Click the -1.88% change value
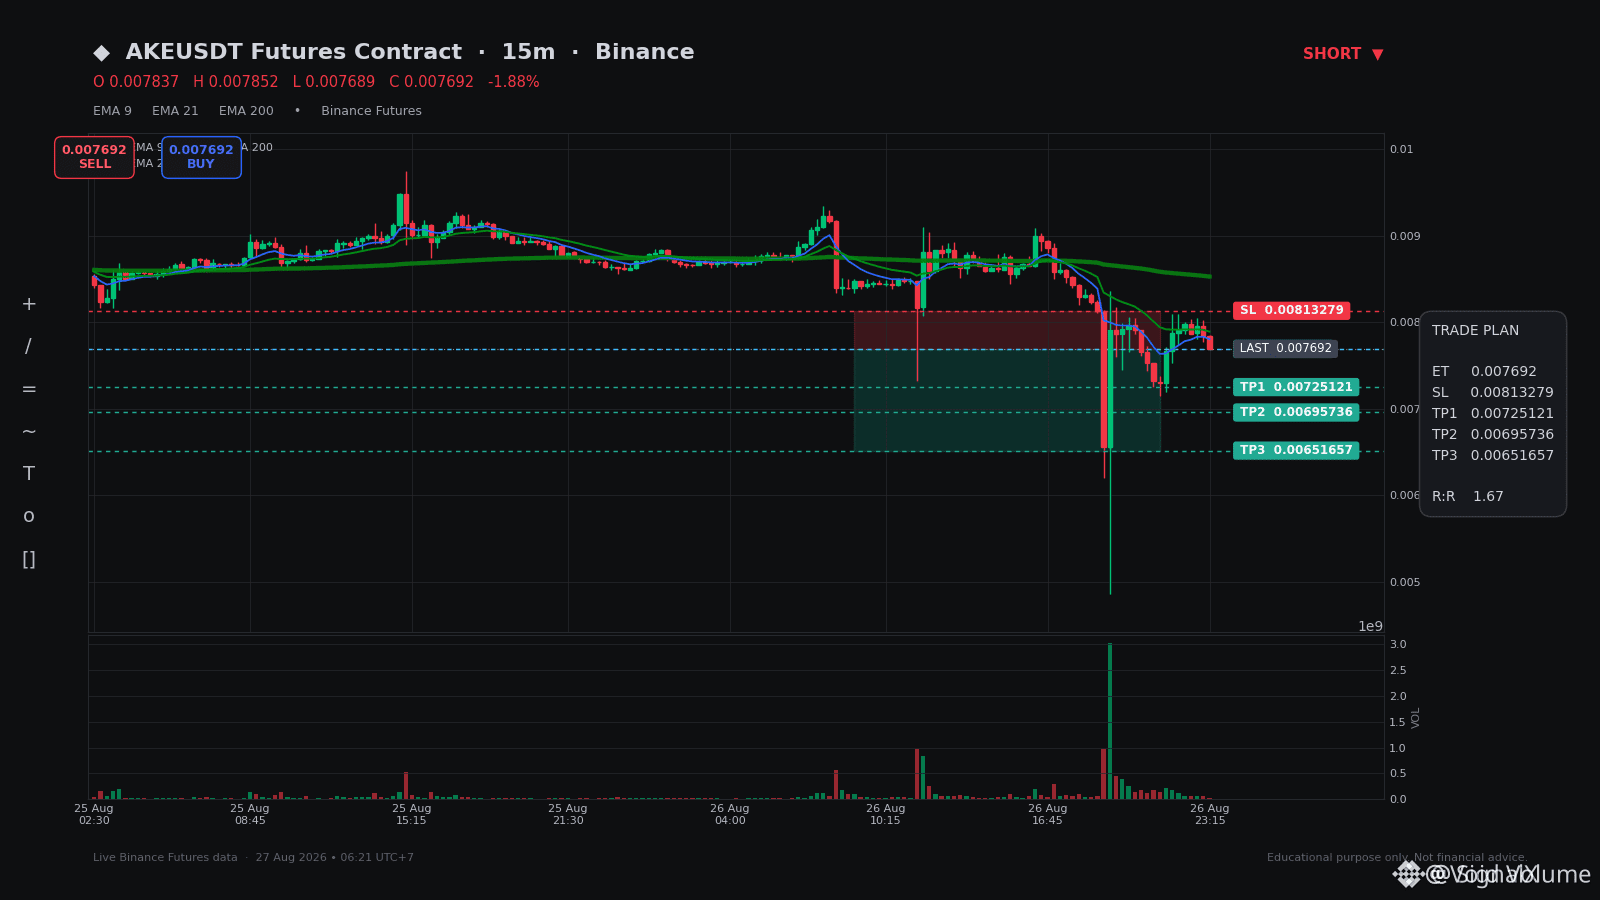The width and height of the screenshot is (1600, 900). point(514,82)
